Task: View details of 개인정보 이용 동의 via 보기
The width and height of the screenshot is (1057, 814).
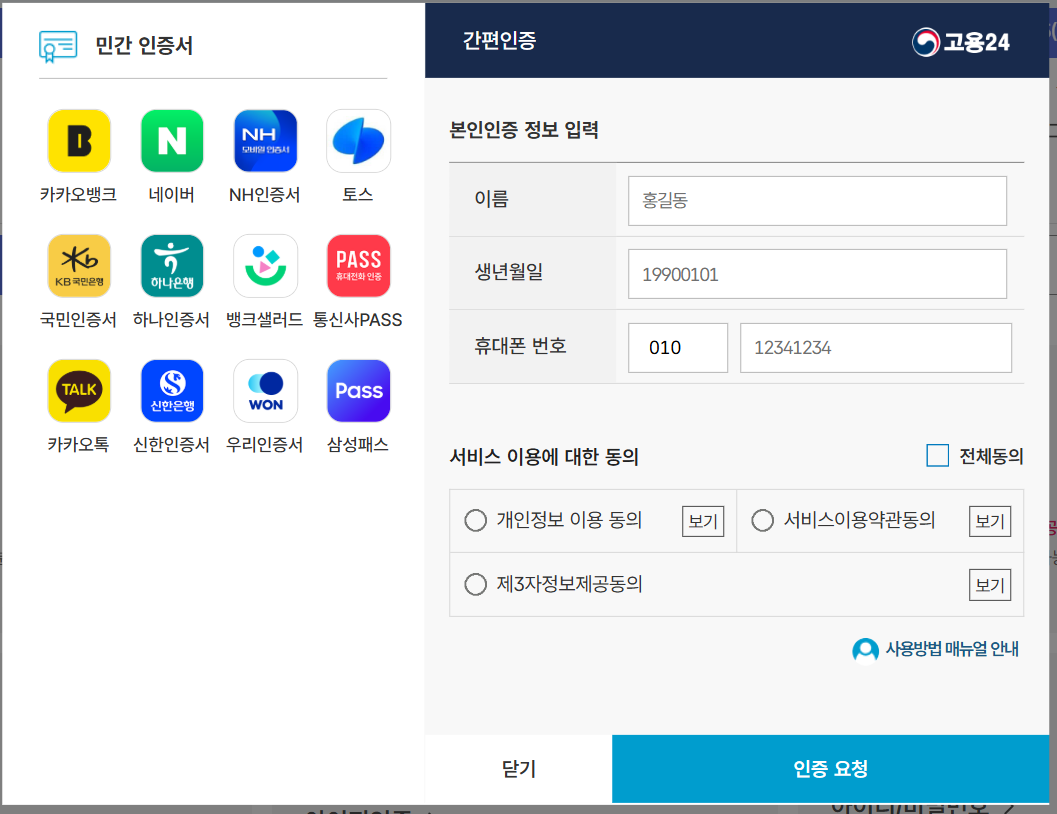Action: (702, 521)
